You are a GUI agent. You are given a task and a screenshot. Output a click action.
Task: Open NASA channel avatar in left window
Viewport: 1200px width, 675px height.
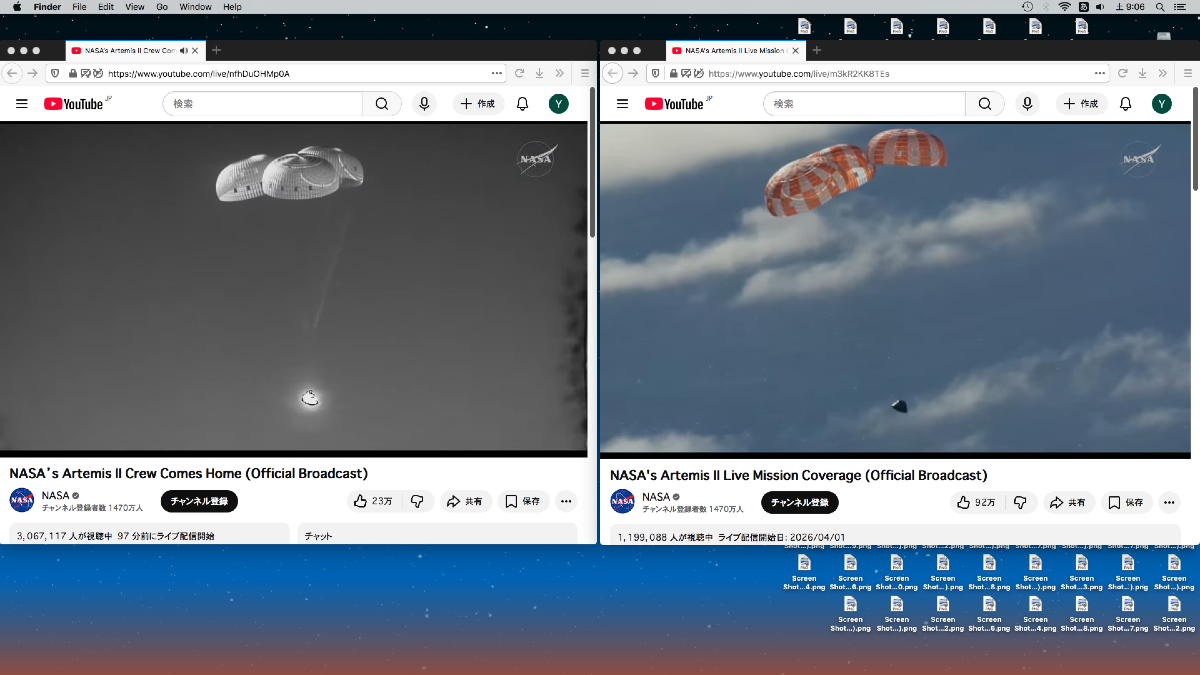(22, 500)
